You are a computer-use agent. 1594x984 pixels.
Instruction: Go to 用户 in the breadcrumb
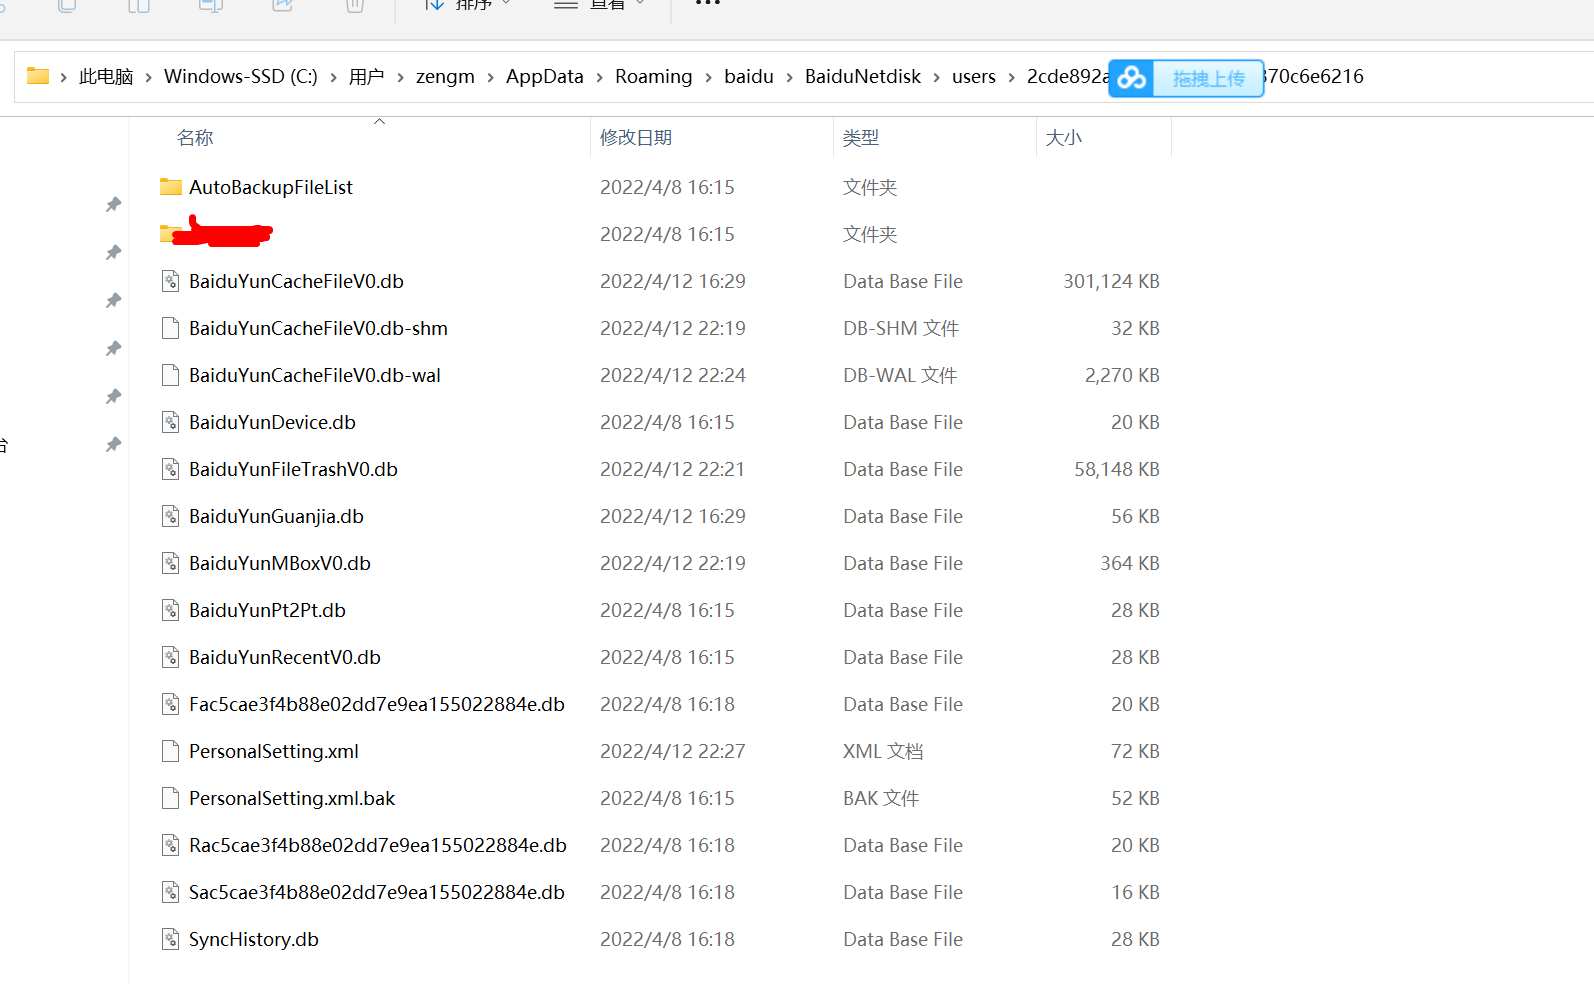366,77
